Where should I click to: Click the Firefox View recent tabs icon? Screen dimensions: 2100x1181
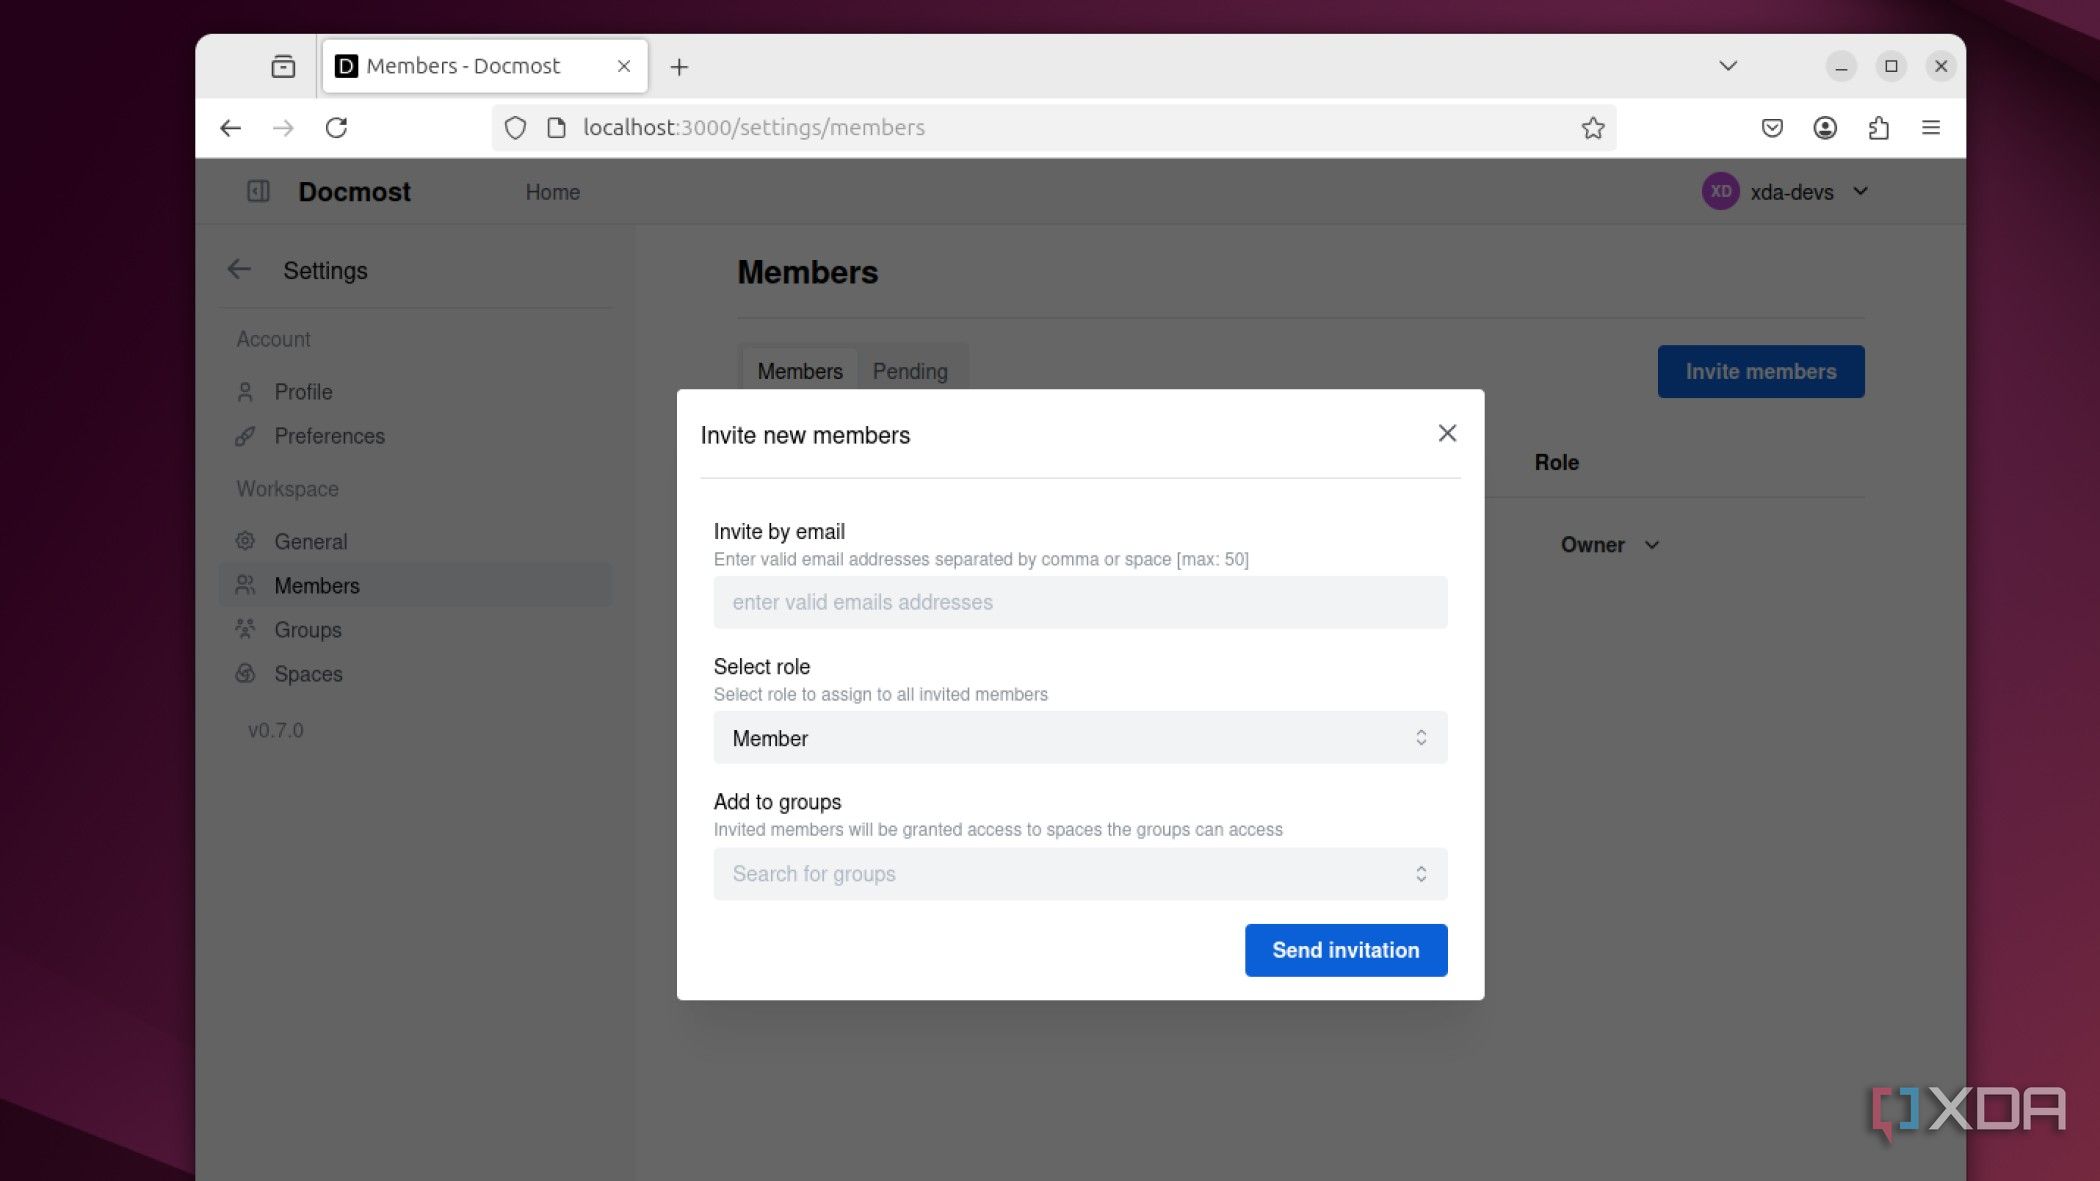pos(283,66)
